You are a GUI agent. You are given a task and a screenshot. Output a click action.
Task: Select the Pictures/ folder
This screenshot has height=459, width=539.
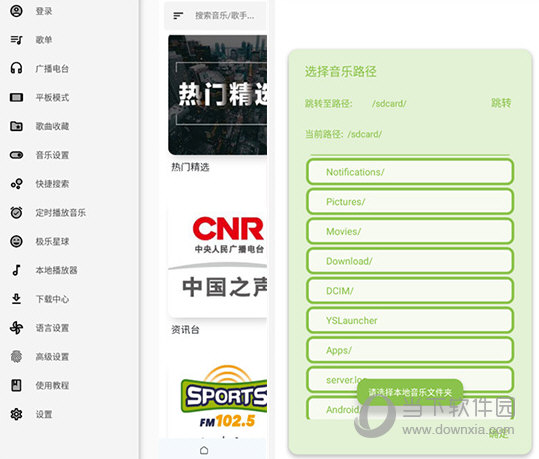[x=410, y=201]
